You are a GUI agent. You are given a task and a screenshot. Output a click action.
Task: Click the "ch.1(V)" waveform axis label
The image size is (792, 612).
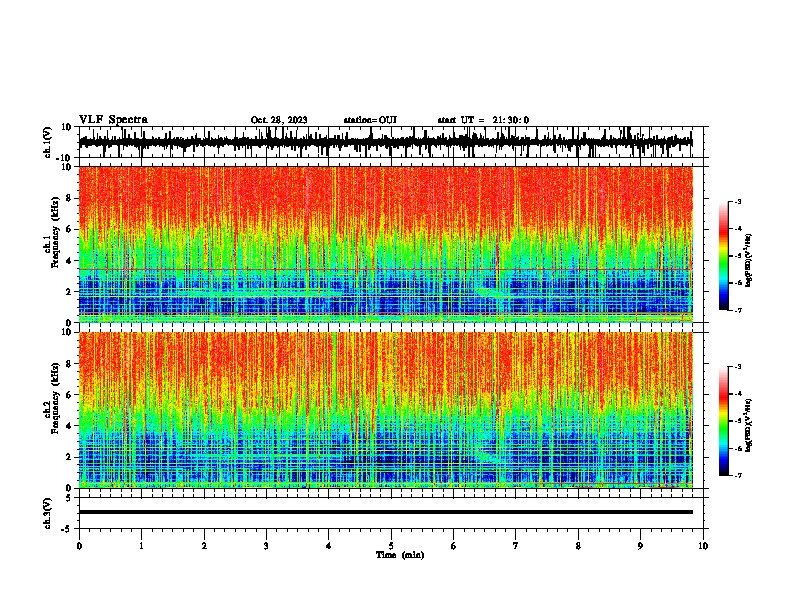point(48,142)
